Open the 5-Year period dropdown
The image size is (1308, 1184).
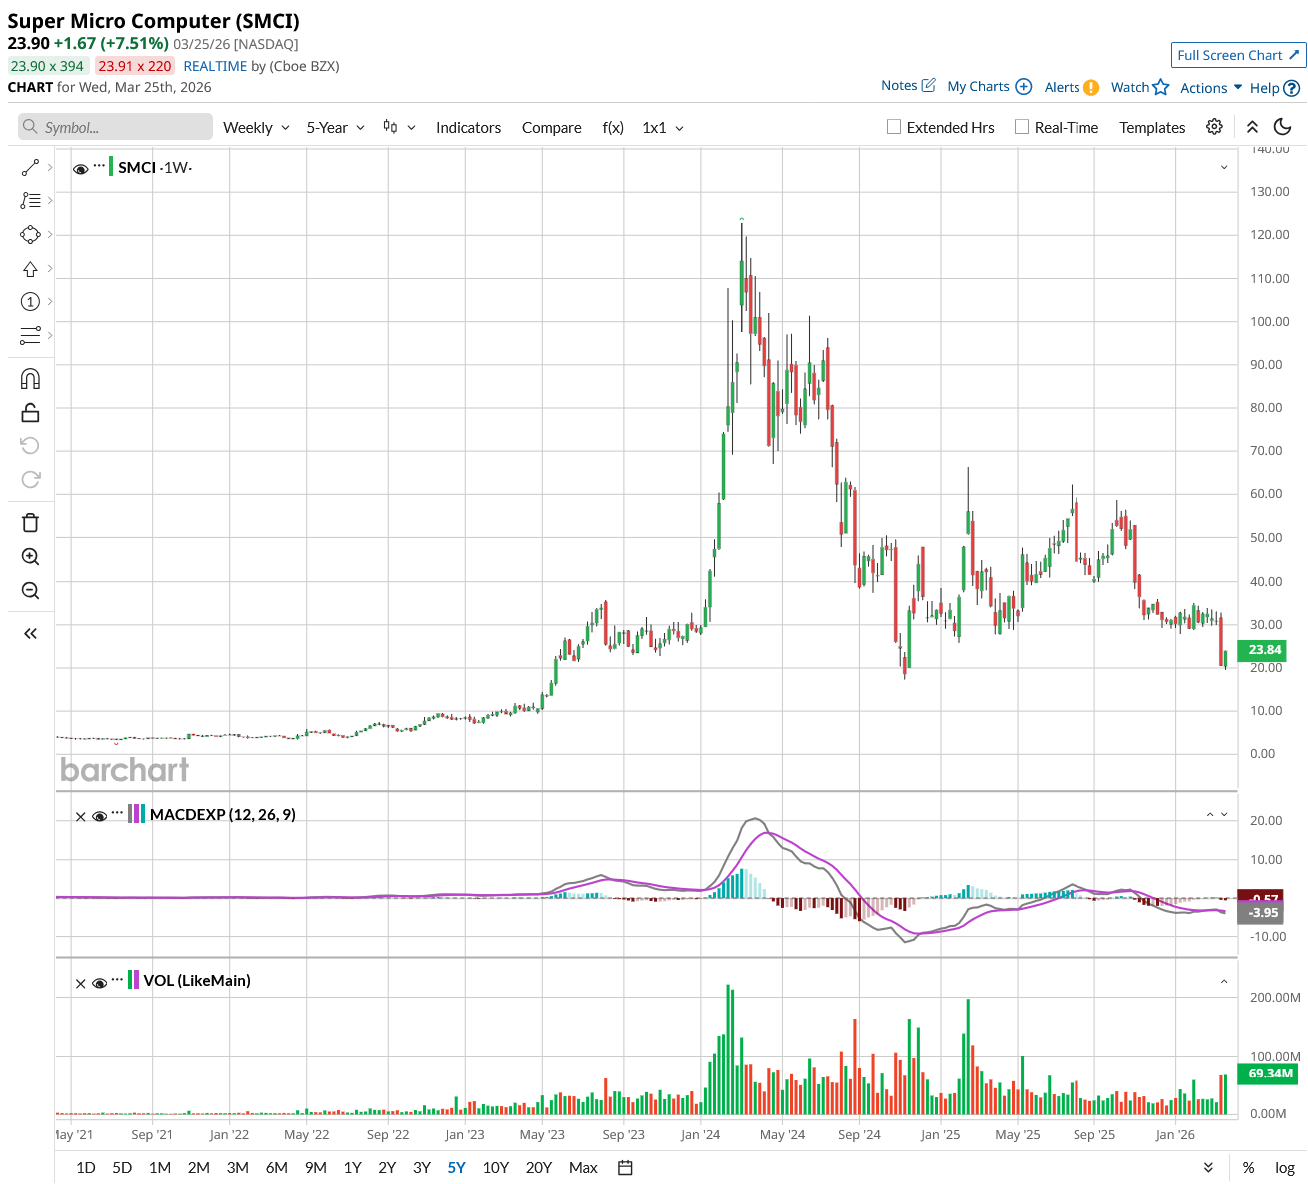(335, 128)
